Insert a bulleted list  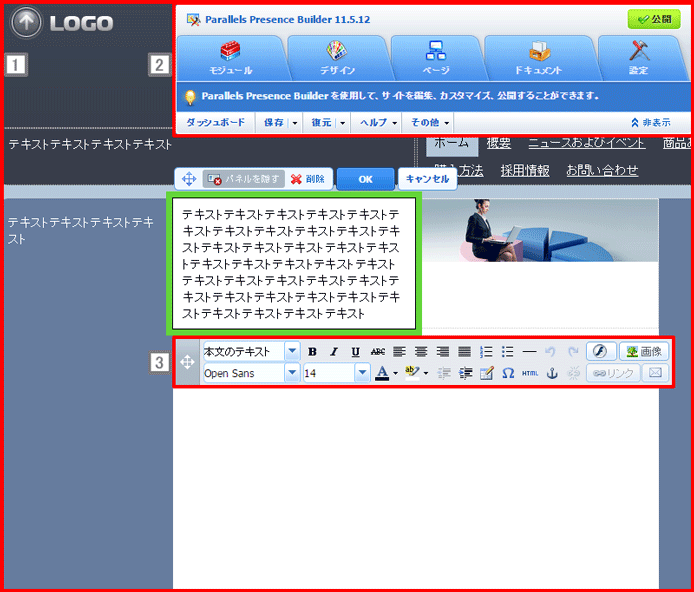(x=508, y=352)
